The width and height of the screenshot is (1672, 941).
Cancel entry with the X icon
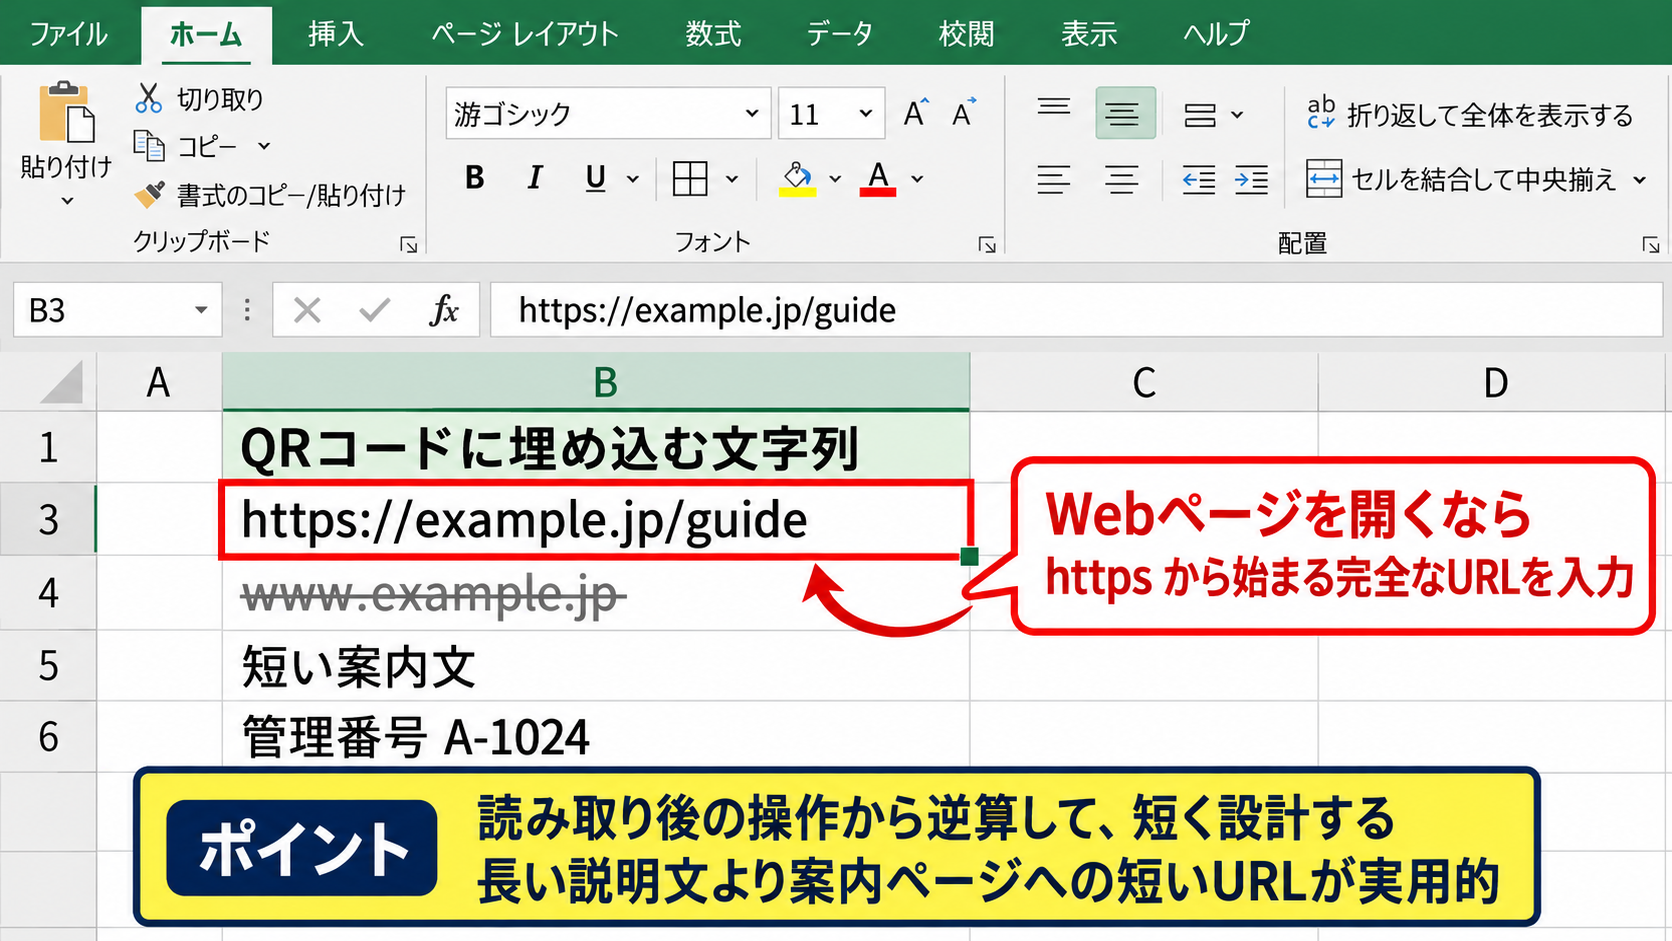(307, 310)
